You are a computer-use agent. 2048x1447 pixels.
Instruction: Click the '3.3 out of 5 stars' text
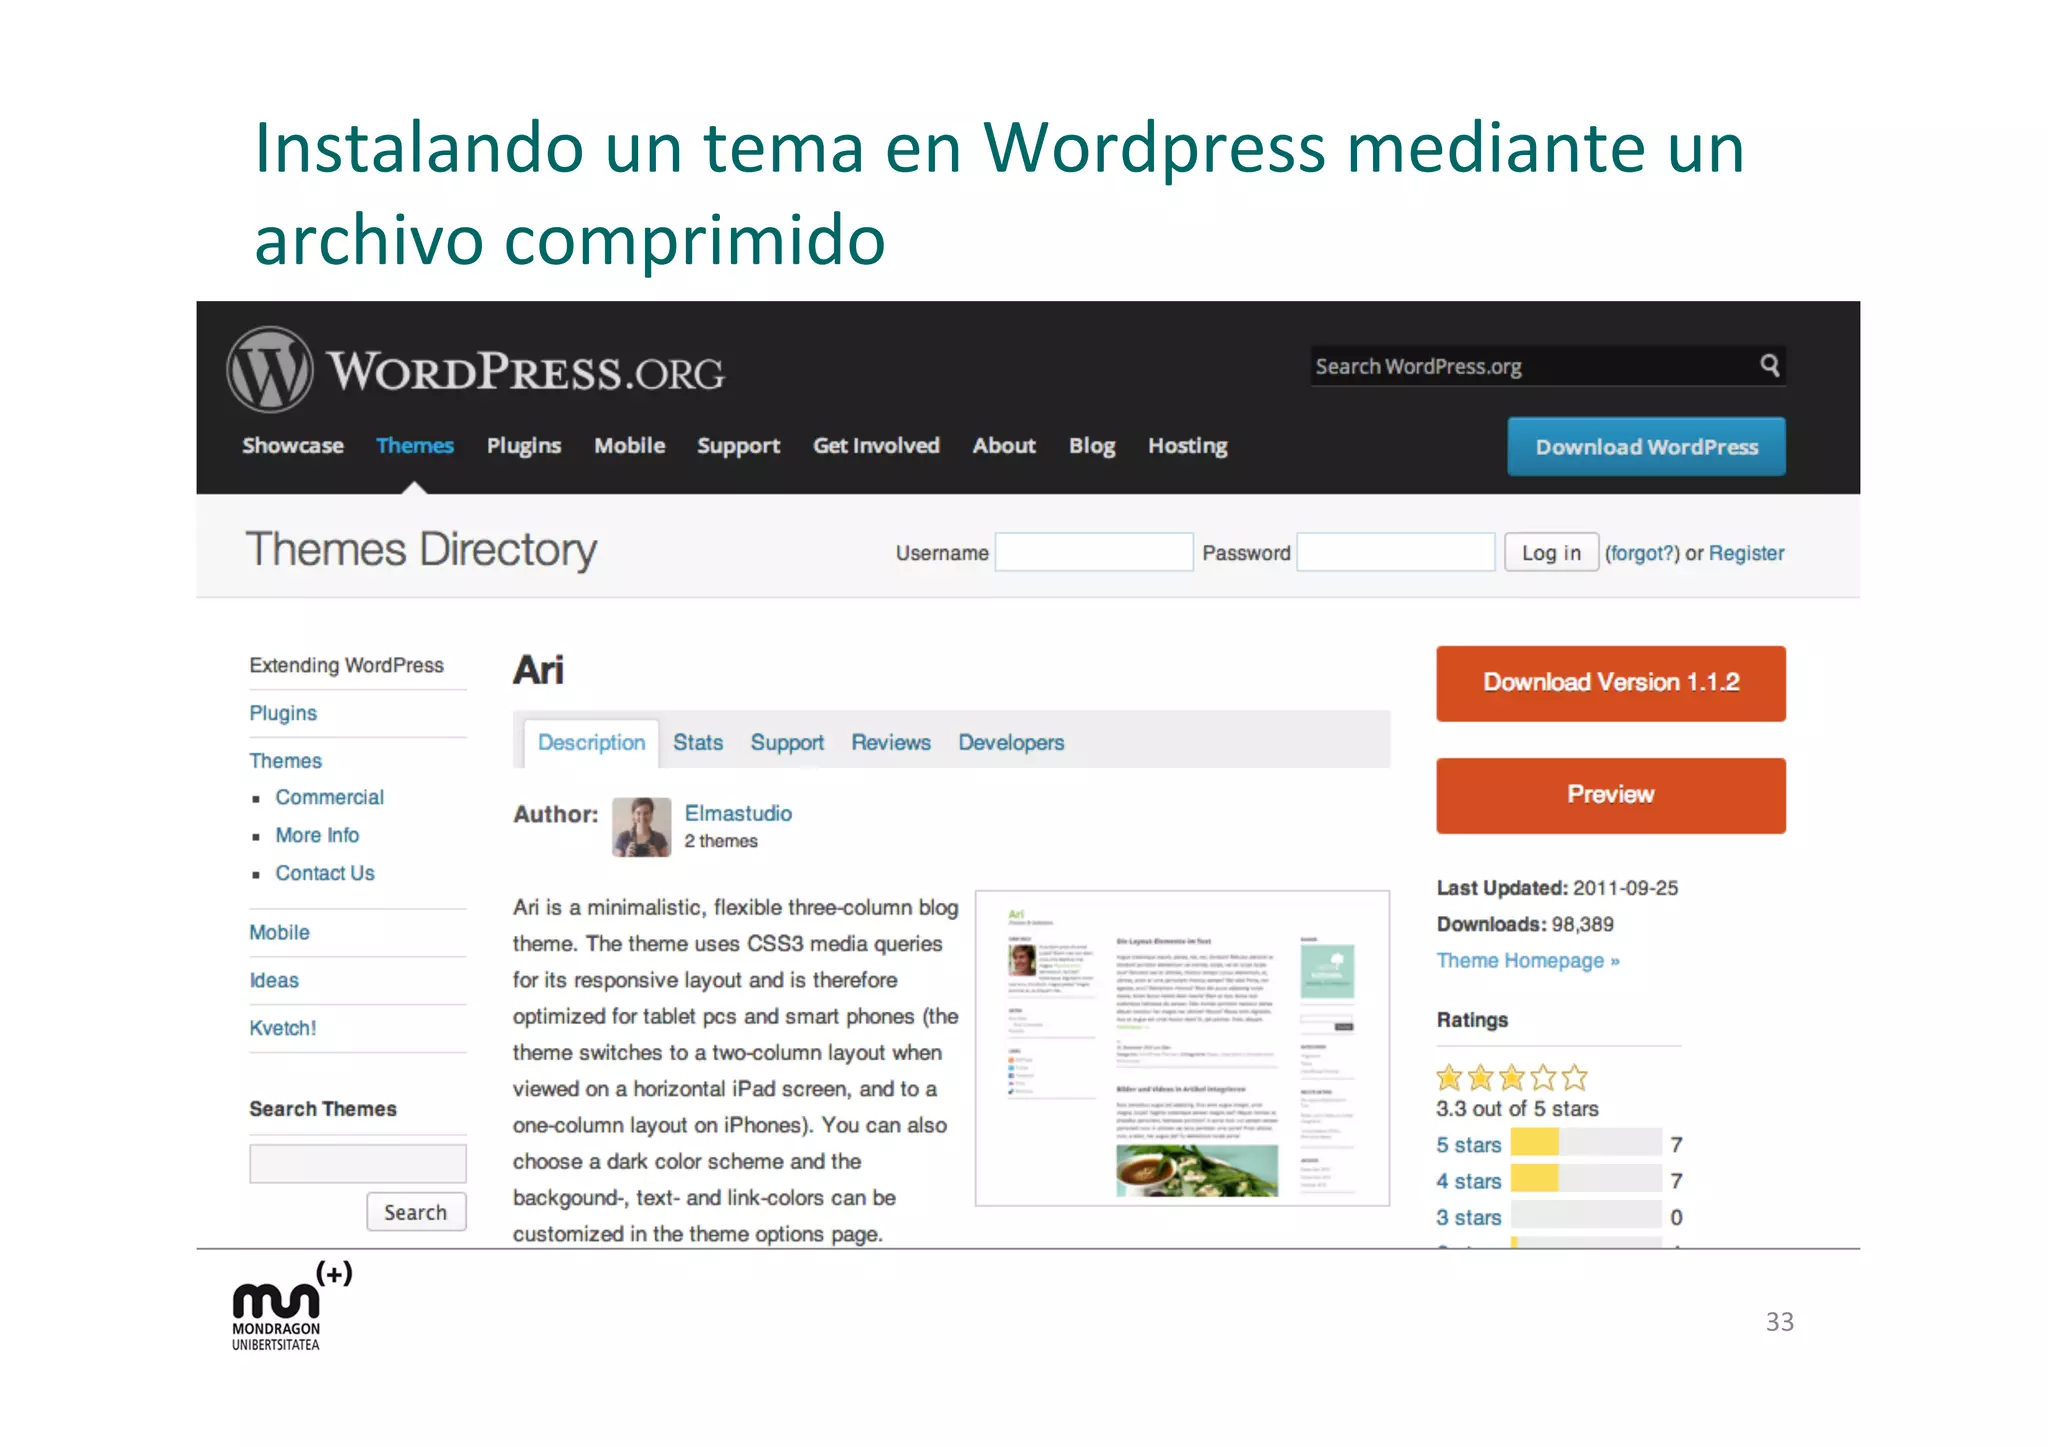pyautogui.click(x=1517, y=1109)
